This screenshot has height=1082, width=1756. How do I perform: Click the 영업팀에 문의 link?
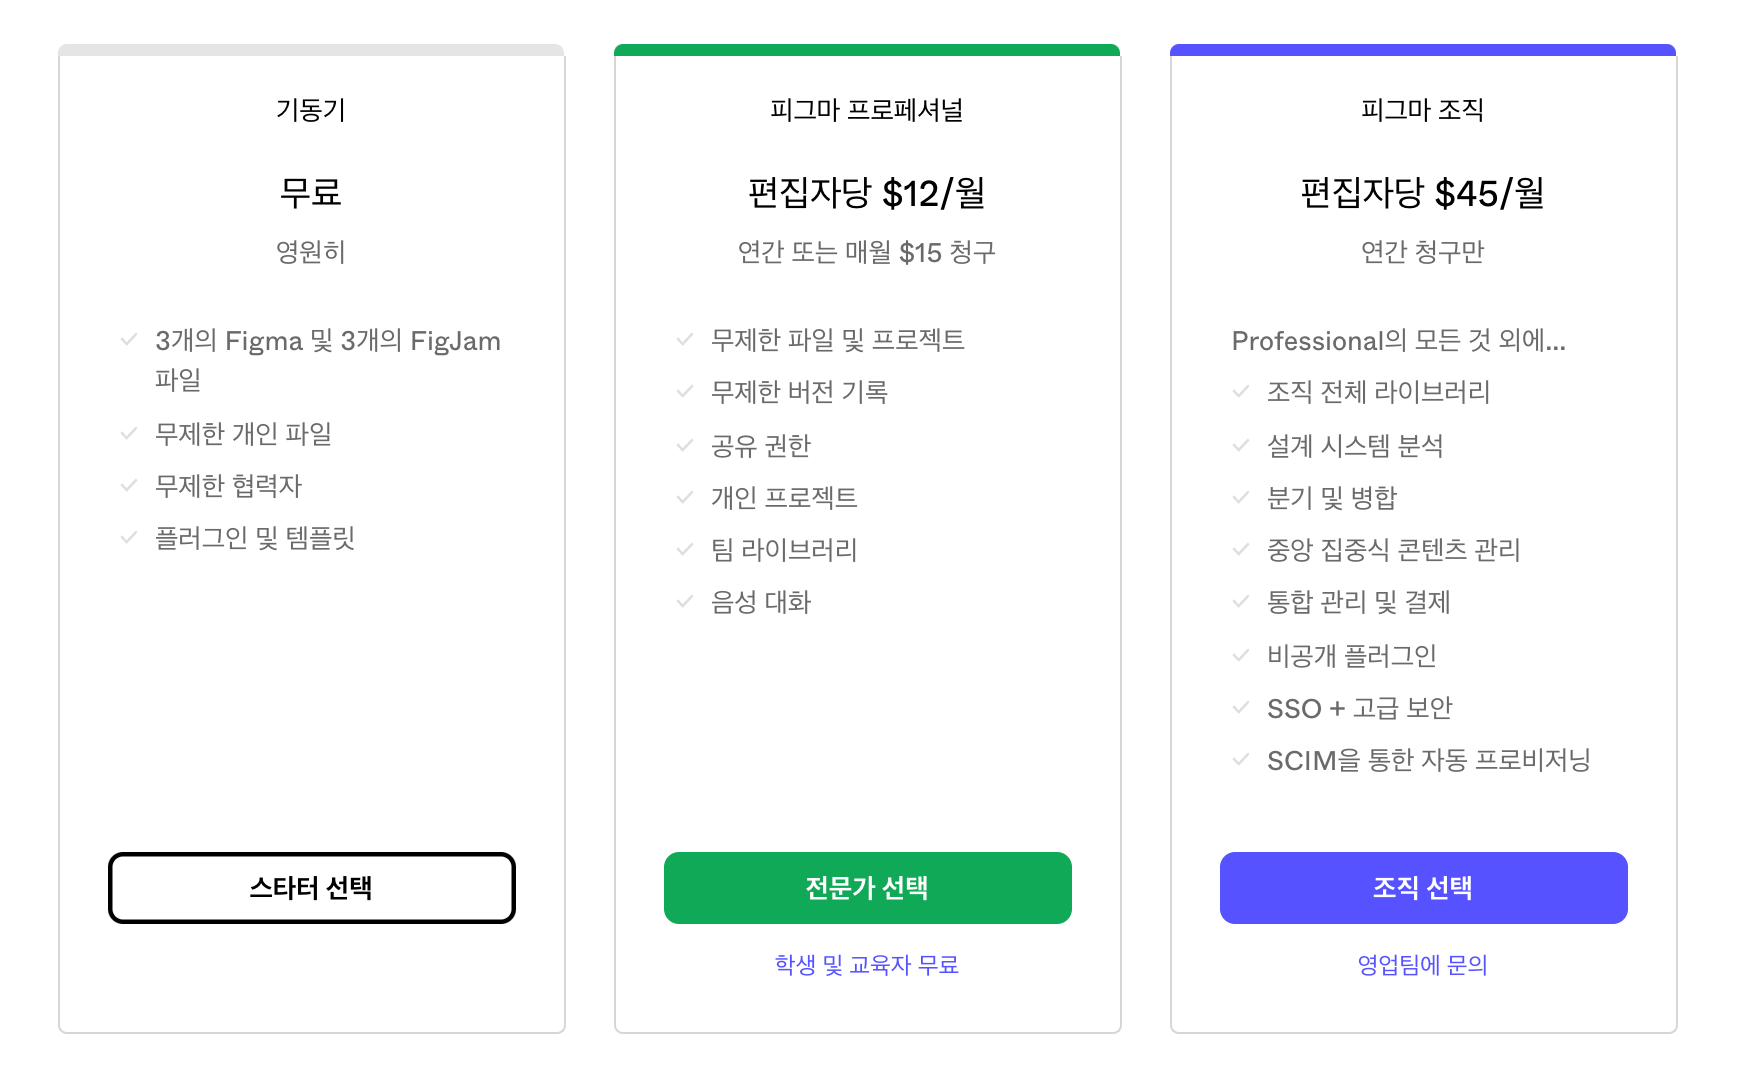(x=1422, y=964)
